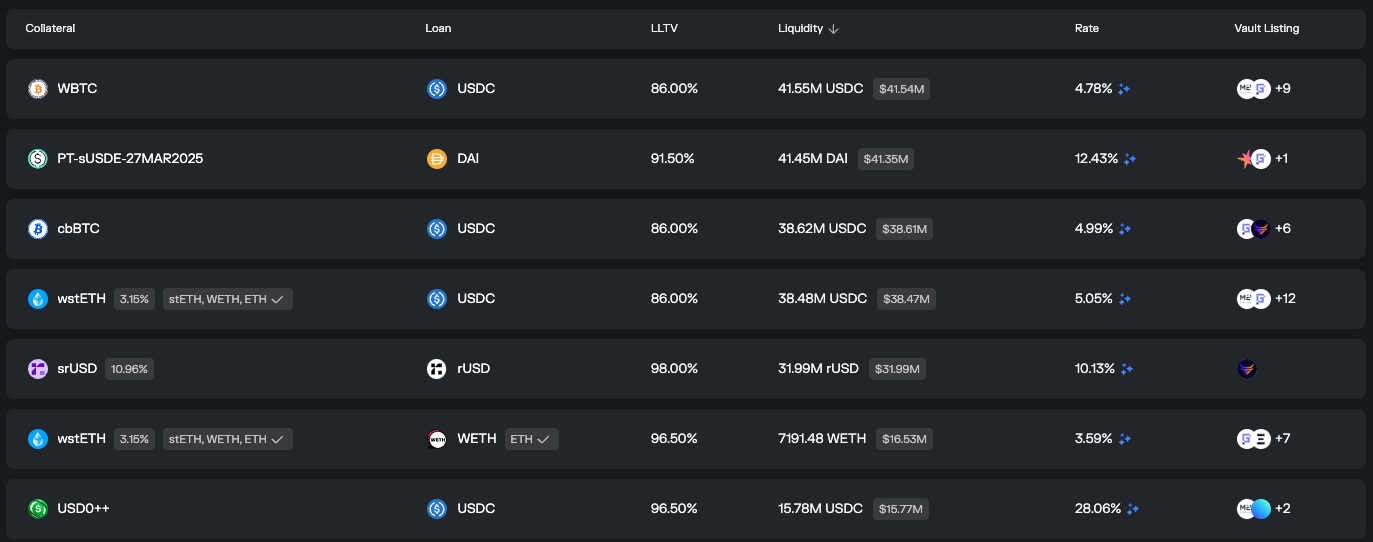Open the +9 vault listings for WBTC
This screenshot has width=1373, height=542.
pyautogui.click(x=1283, y=89)
